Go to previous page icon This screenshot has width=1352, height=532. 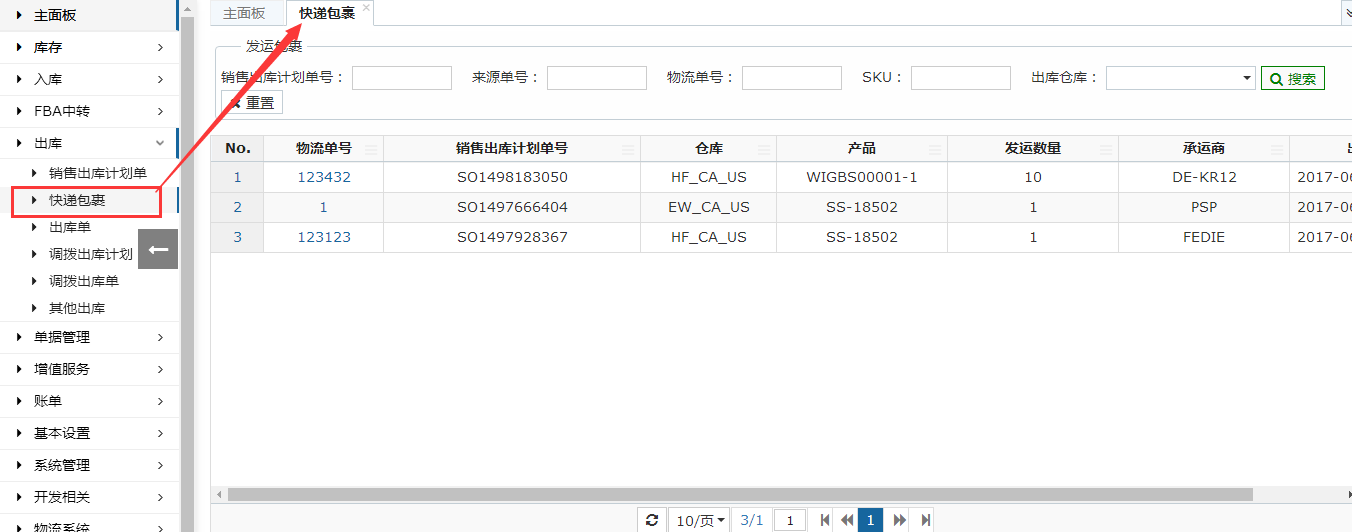(x=847, y=520)
